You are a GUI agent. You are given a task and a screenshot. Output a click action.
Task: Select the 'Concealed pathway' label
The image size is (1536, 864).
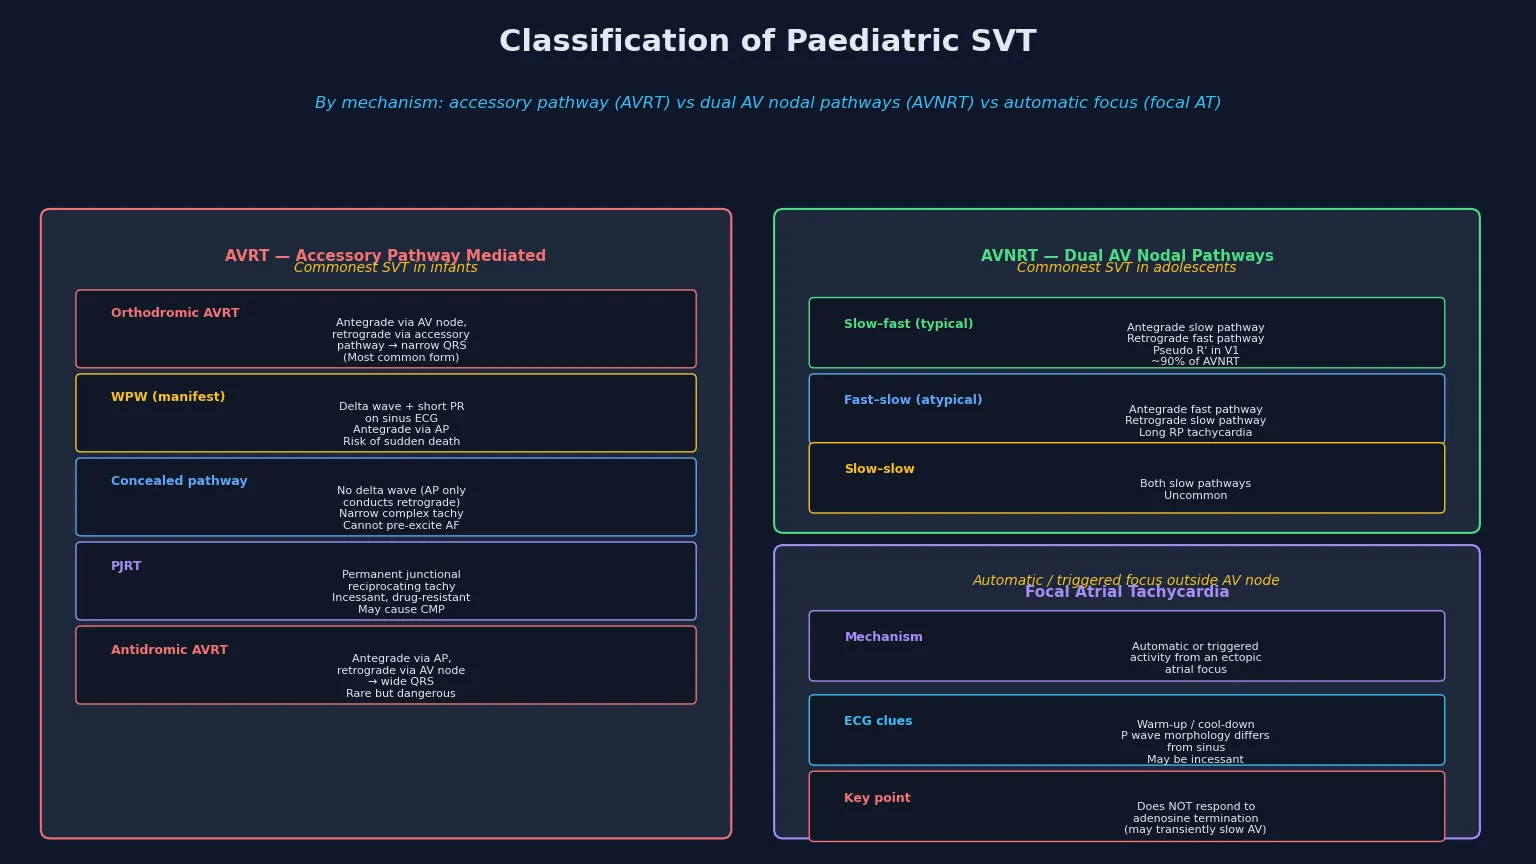pos(179,481)
